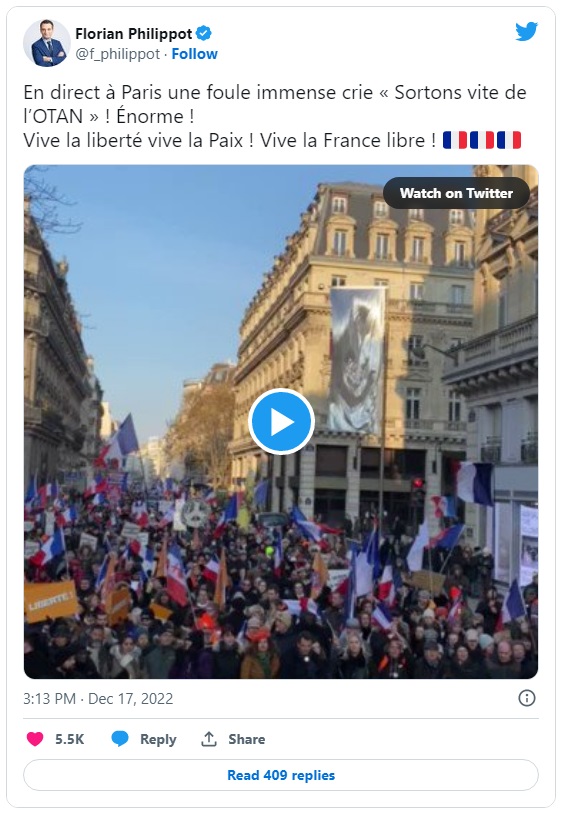Open Read 409 replies
The width and height of the screenshot is (564, 815).
[x=281, y=775]
